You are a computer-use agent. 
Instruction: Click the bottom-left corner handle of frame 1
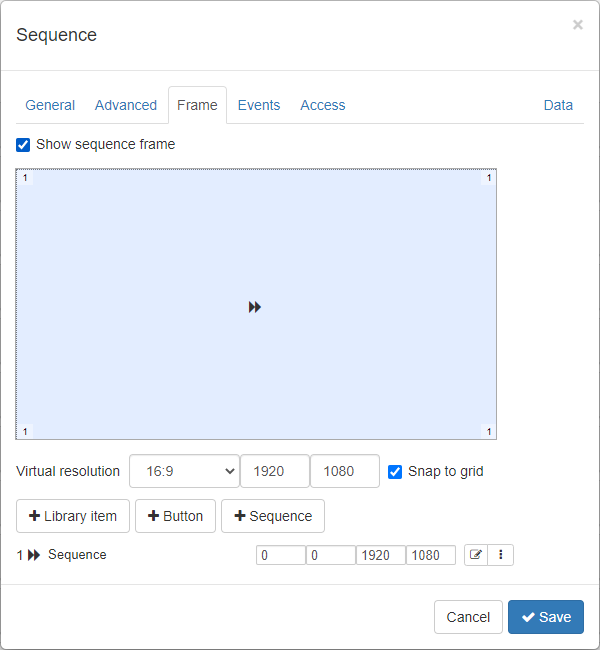25,432
